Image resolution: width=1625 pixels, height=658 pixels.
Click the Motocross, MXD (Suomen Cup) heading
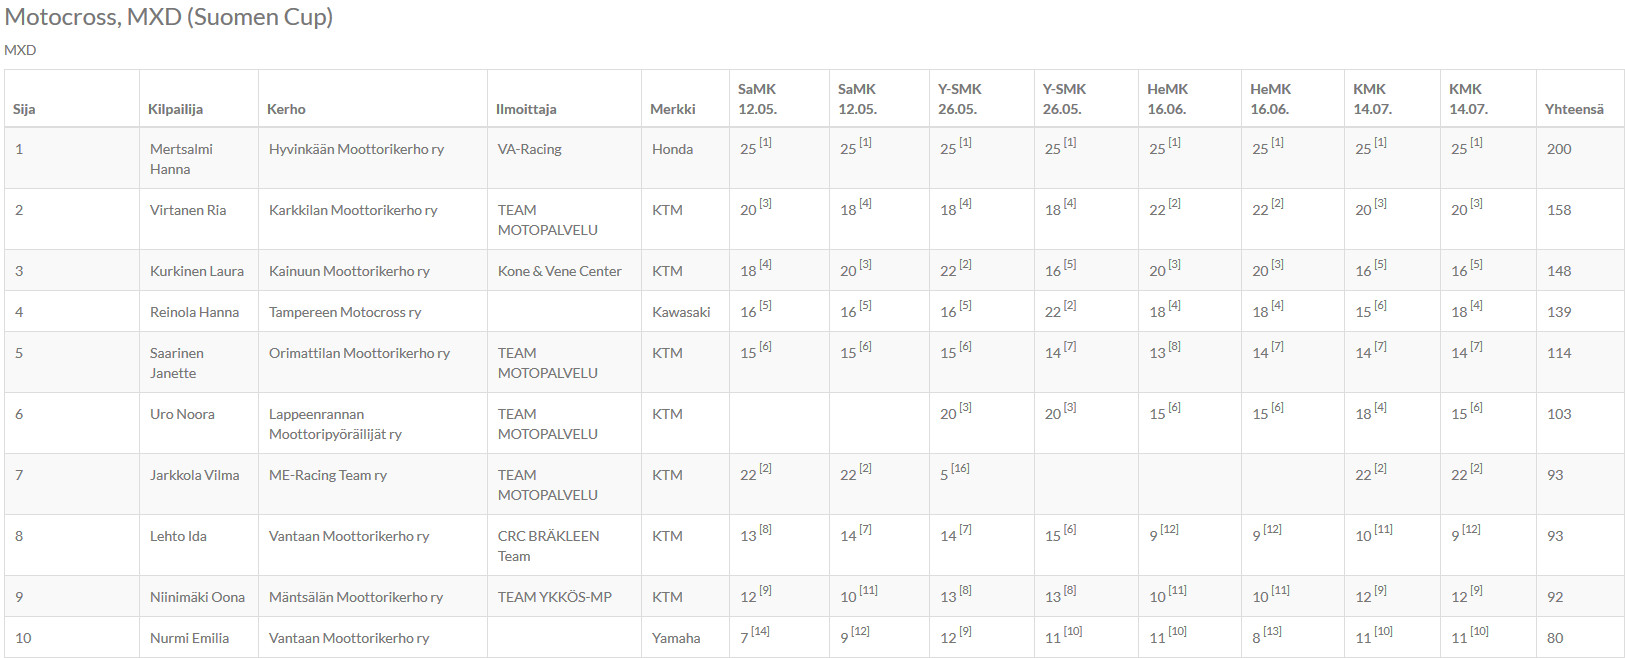(x=169, y=17)
